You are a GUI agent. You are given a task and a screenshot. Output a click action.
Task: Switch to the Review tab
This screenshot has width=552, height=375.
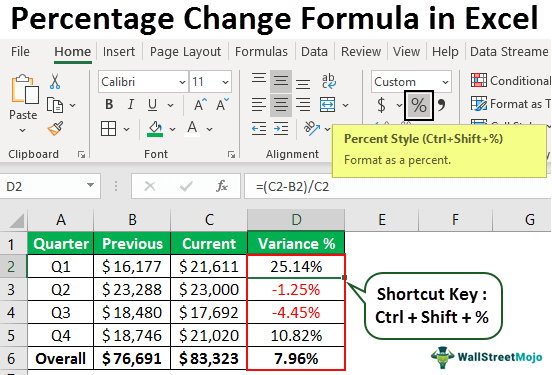coord(361,52)
